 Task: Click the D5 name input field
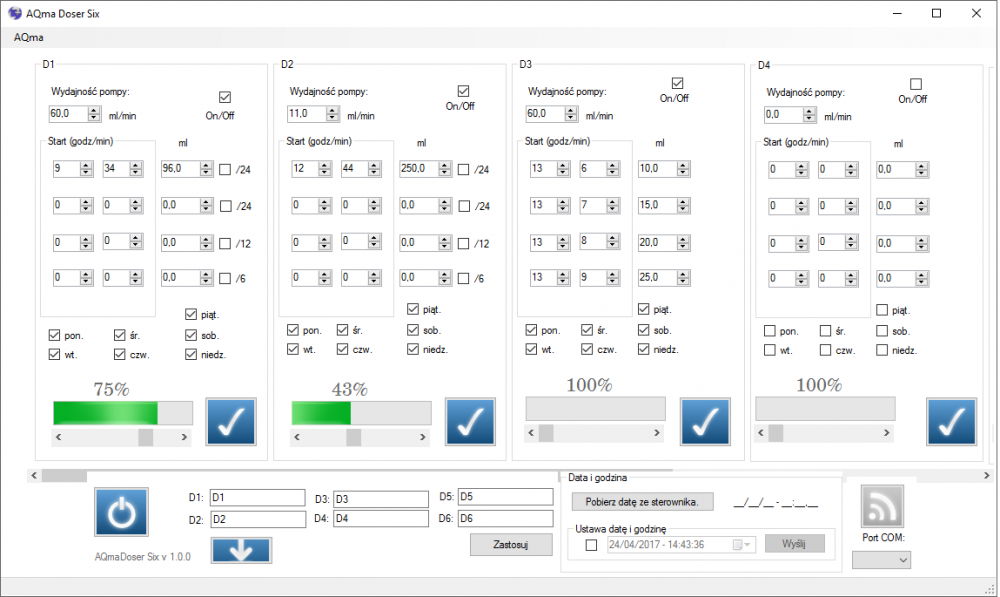[504, 497]
